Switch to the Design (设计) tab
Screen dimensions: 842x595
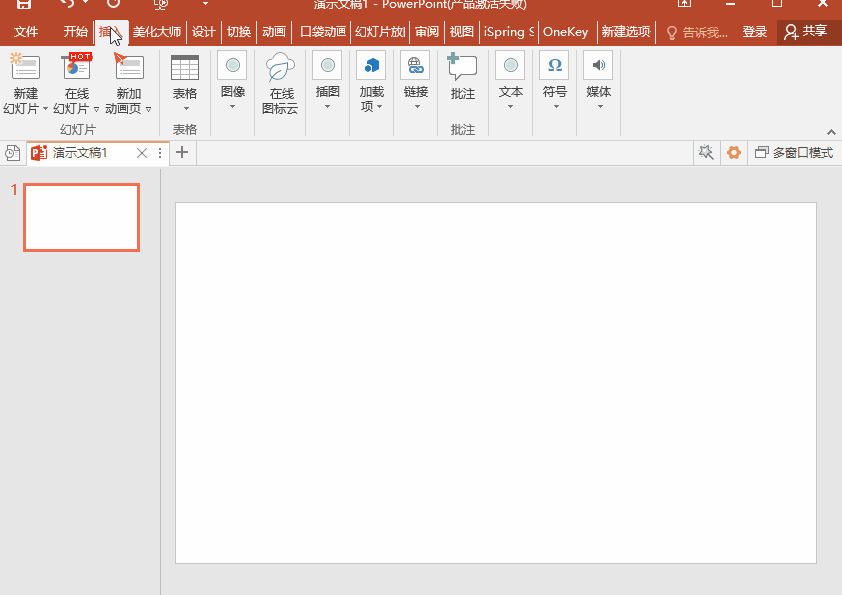(204, 32)
